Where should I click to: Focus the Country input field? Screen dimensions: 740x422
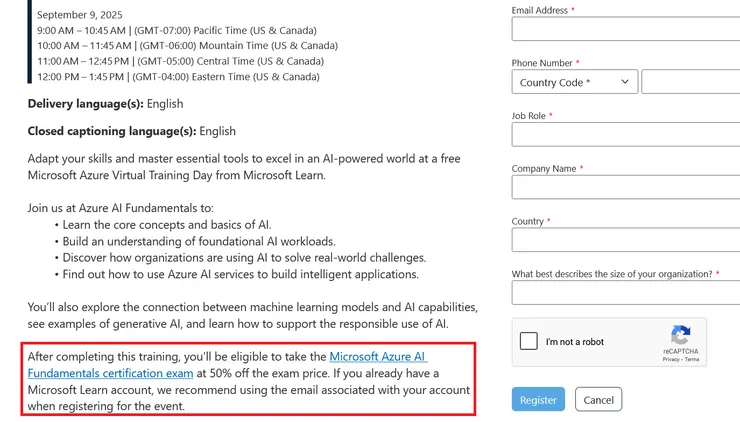[x=626, y=240]
